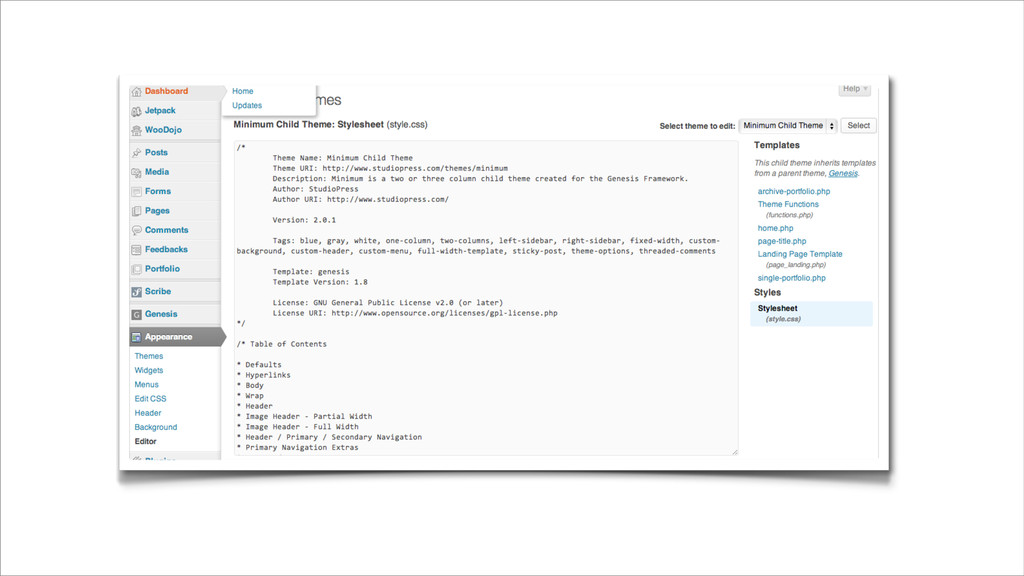Viewport: 1024px width, 576px height.
Task: Open home.php template
Action: [x=775, y=228]
